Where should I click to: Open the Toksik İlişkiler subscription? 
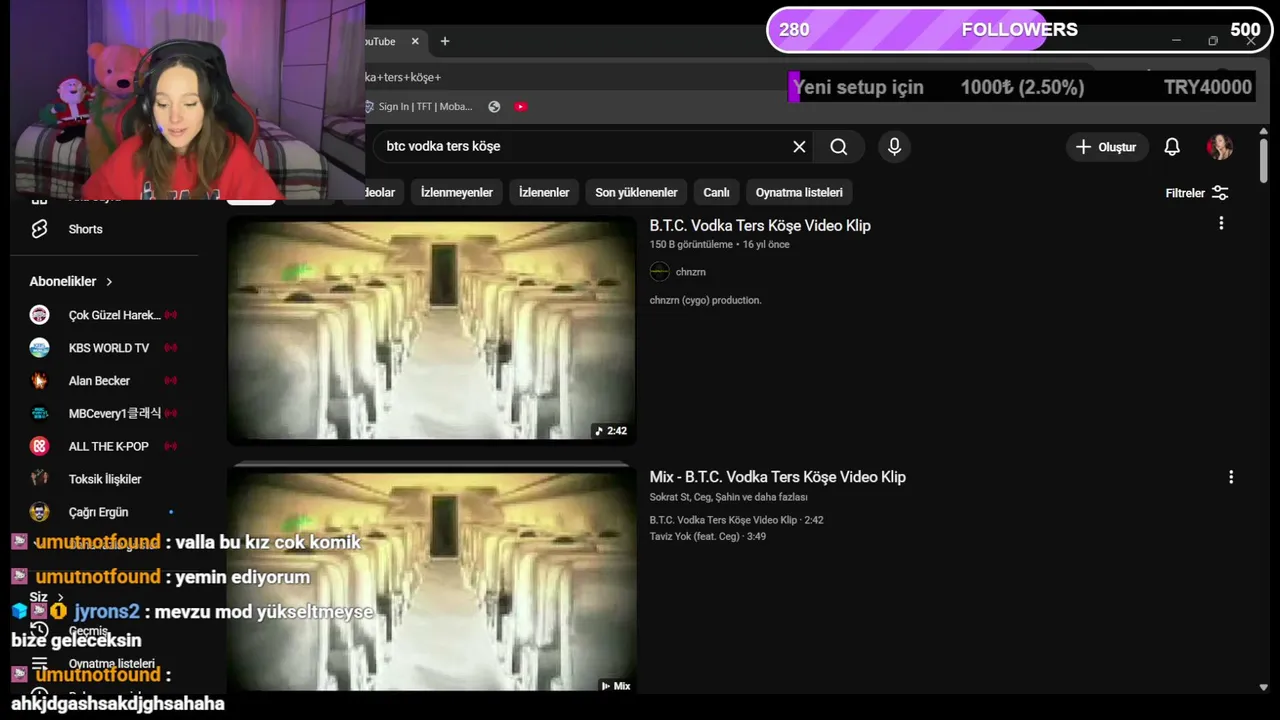point(105,479)
